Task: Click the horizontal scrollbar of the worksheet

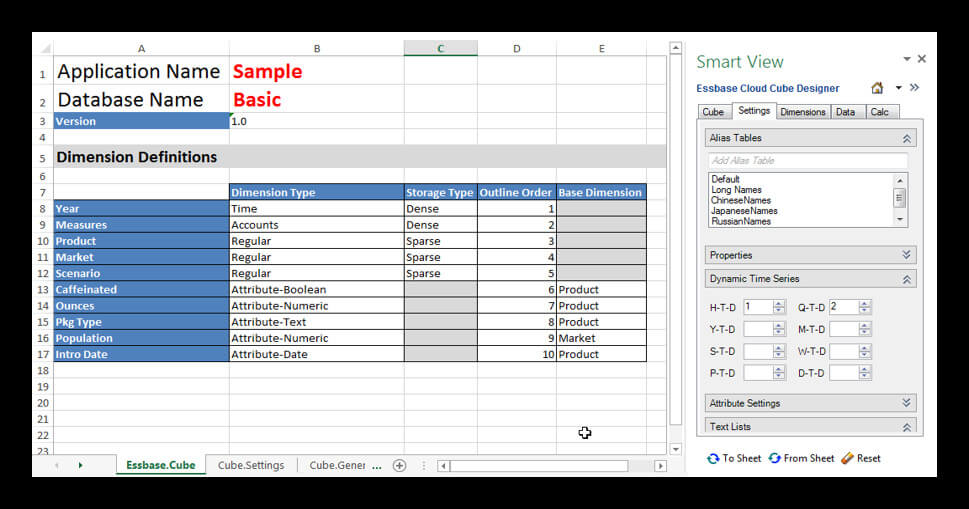Action: [x=540, y=466]
